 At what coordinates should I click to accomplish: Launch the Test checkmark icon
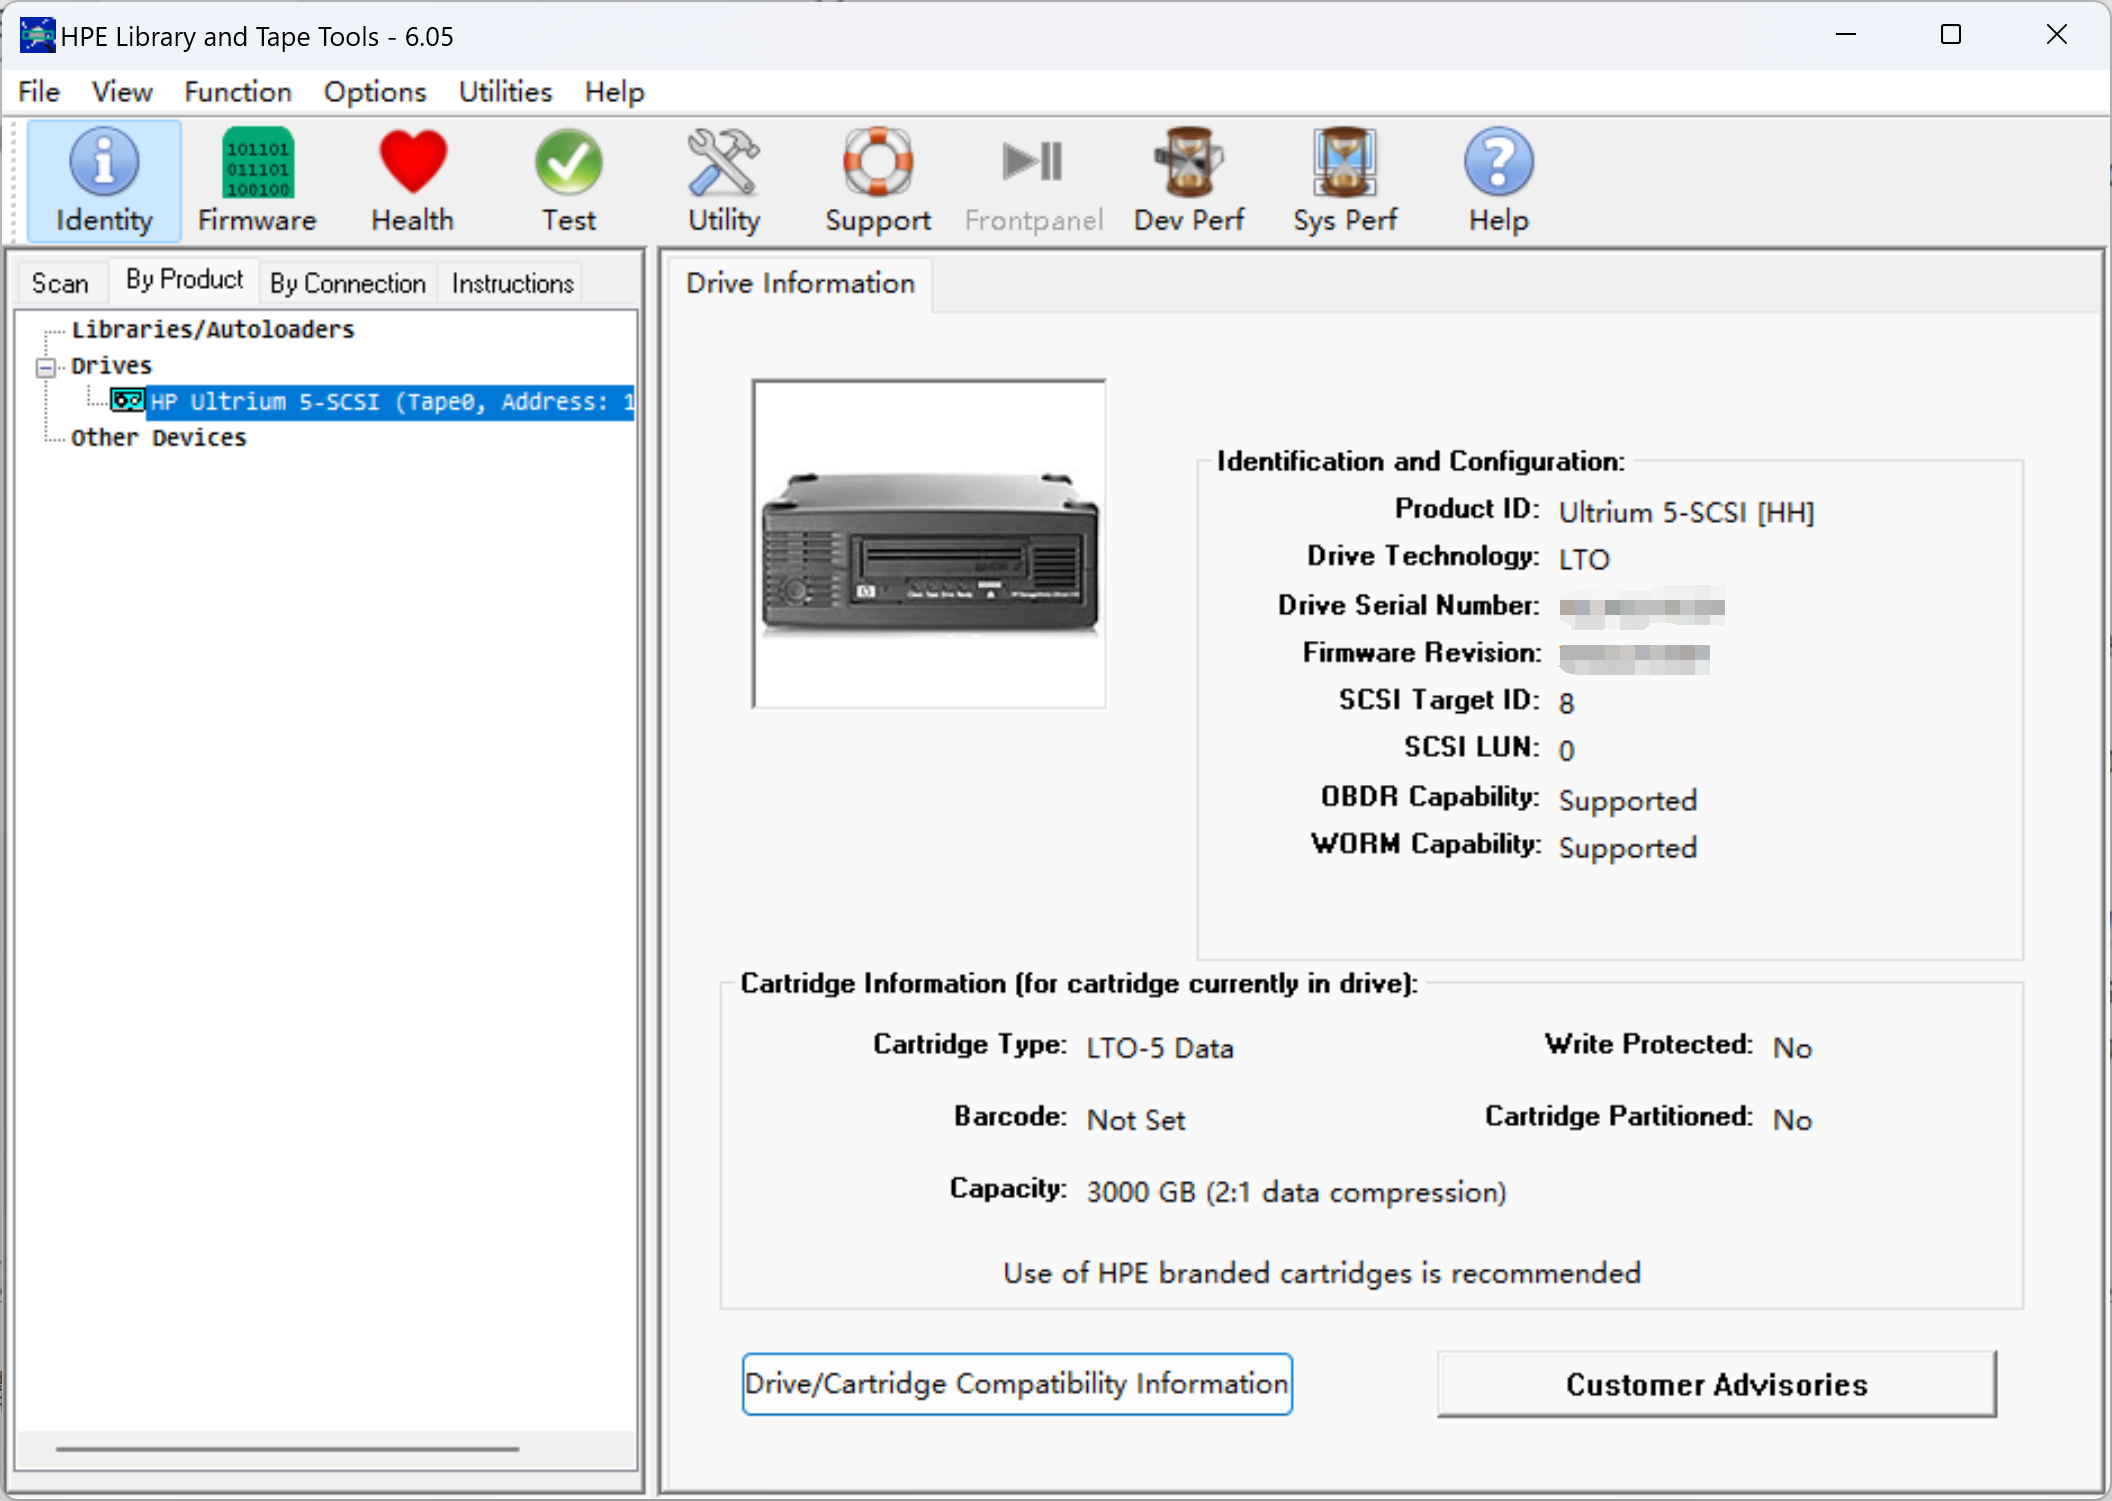(568, 181)
